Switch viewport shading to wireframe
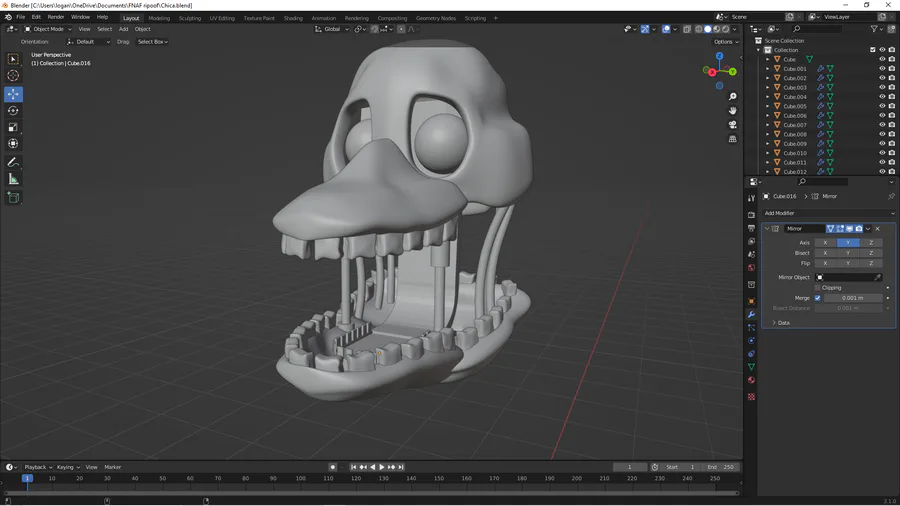 point(699,29)
